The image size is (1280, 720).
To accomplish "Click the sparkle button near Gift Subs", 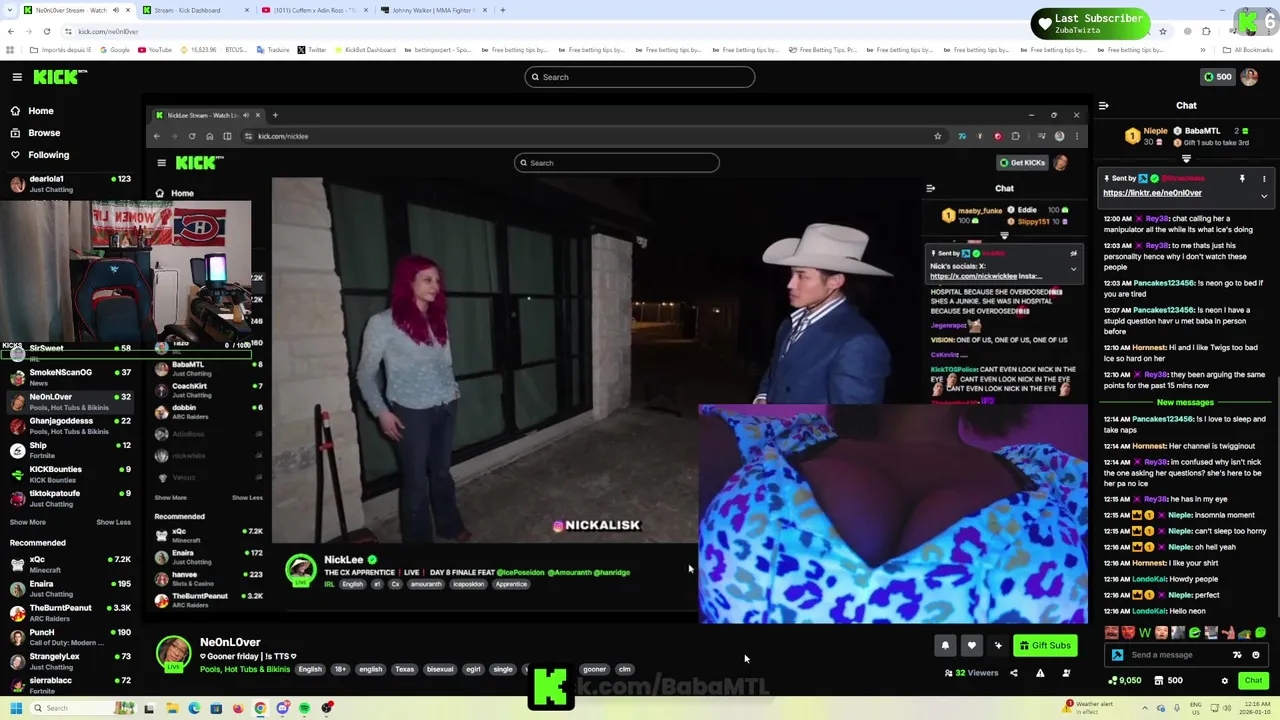I will (998, 646).
